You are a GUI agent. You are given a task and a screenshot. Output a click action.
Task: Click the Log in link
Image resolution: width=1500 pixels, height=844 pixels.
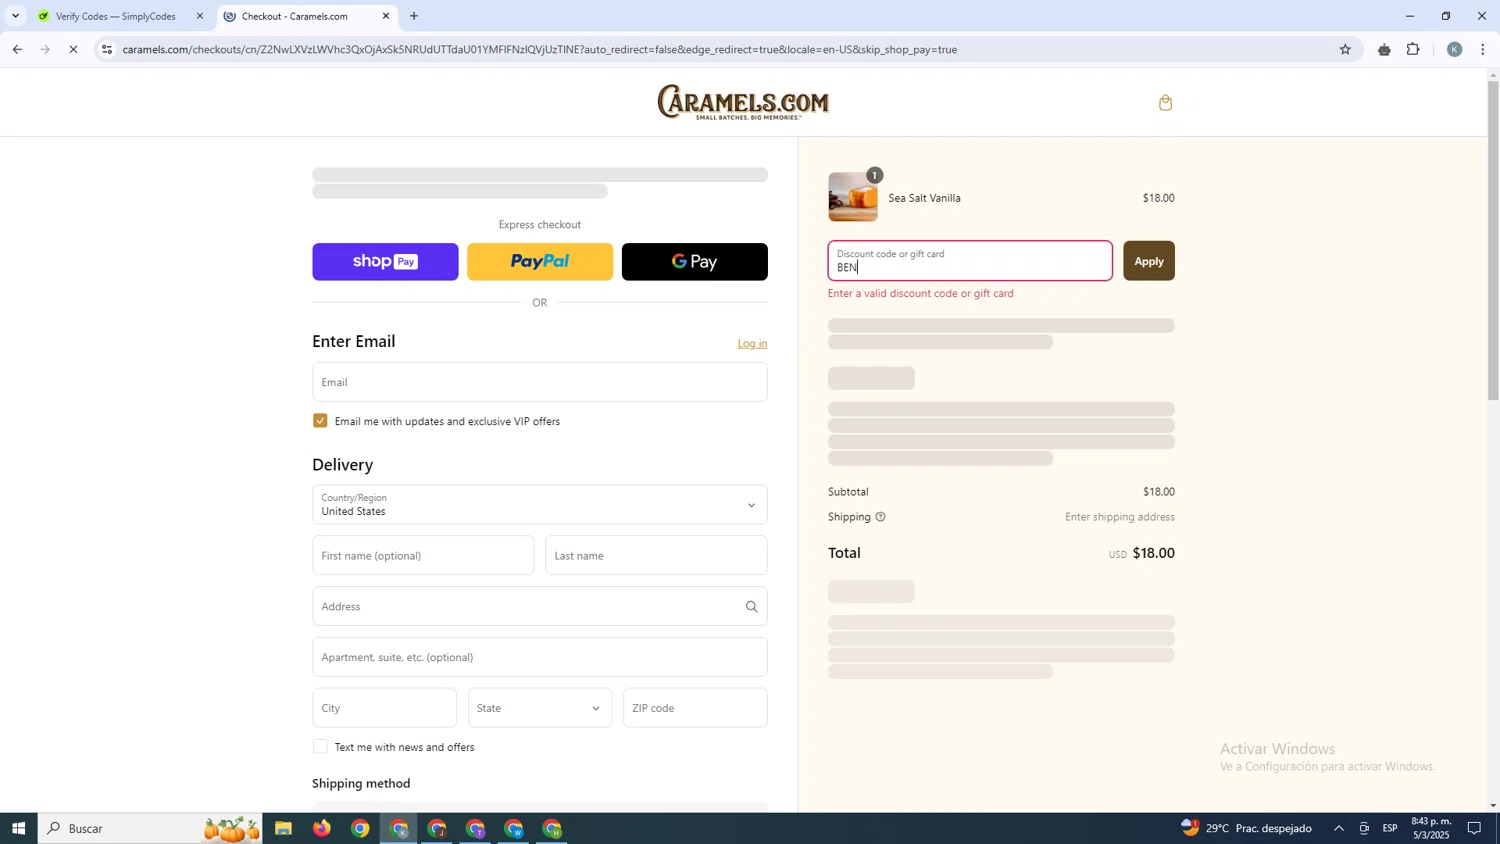coord(752,344)
